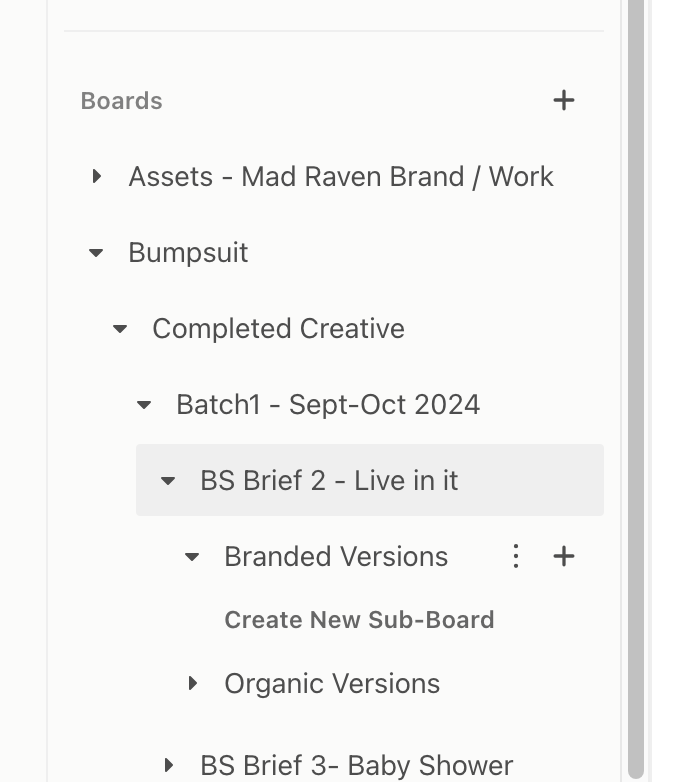Expand the Organic Versions arrow
Screen dimensions: 682x782
pyautogui.click(x=193, y=684)
